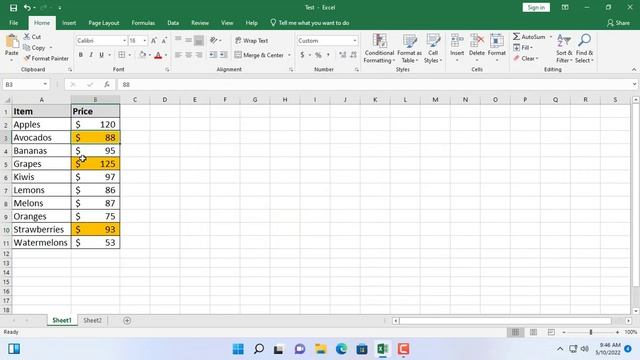Toggle align text left
Image resolution: width=640 pixels, height=360 pixels.
click(x=178, y=55)
